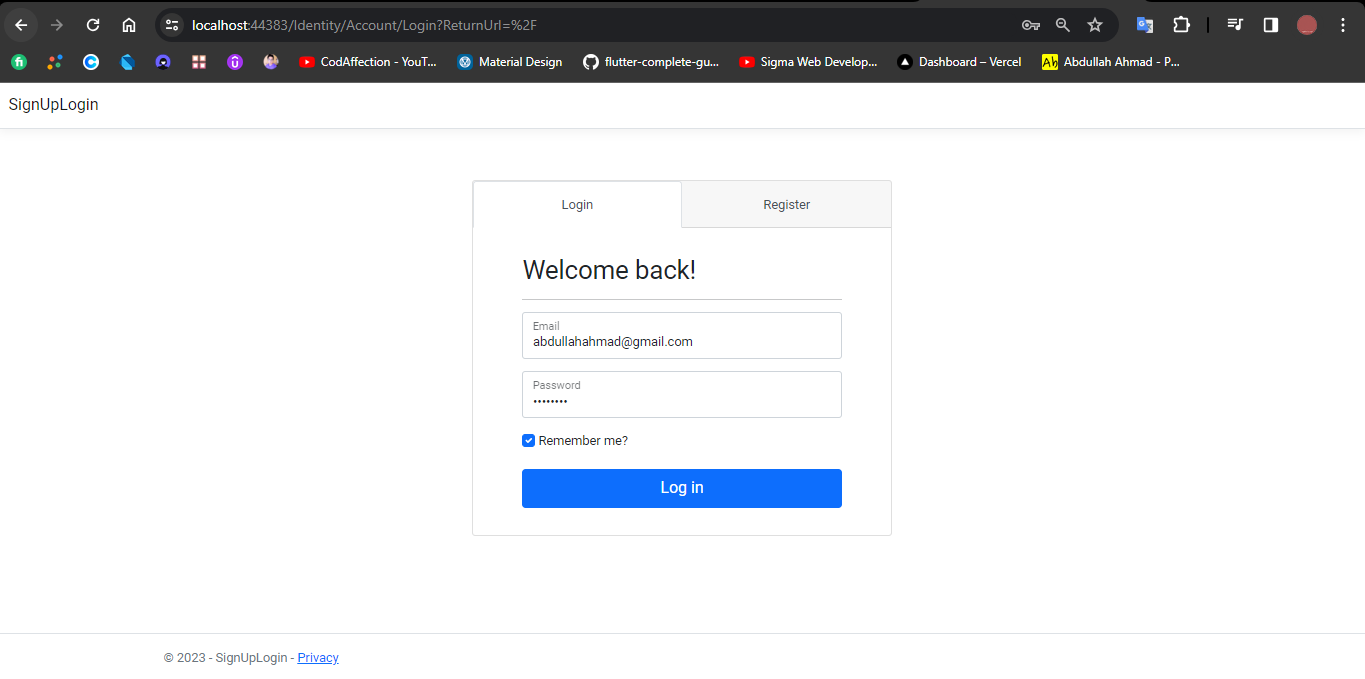
Task: Click the "© 2023 - SignUpLogin" footer text
Action: coord(226,657)
